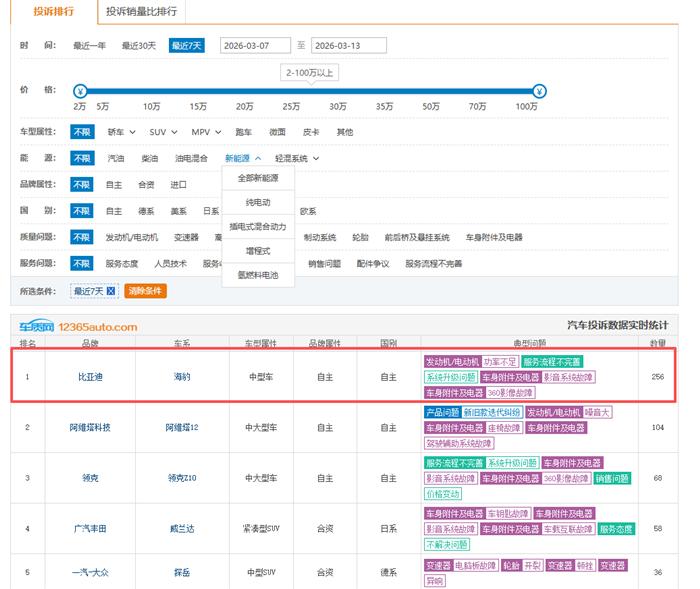The image size is (700, 589).
Task: Click the start date field 2026-03-07
Action: 254,46
